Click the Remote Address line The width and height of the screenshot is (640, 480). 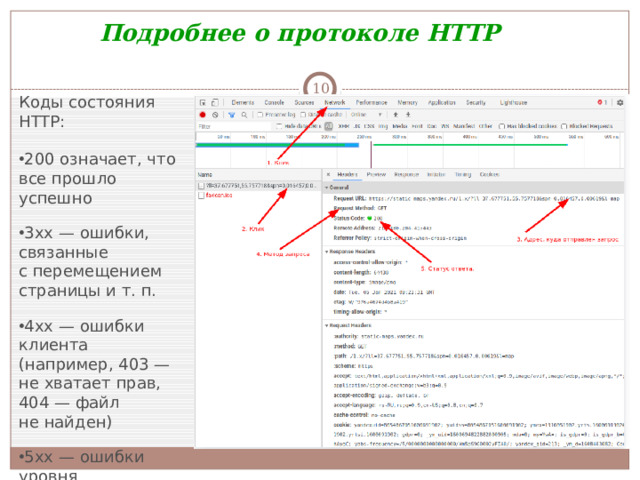[382, 228]
